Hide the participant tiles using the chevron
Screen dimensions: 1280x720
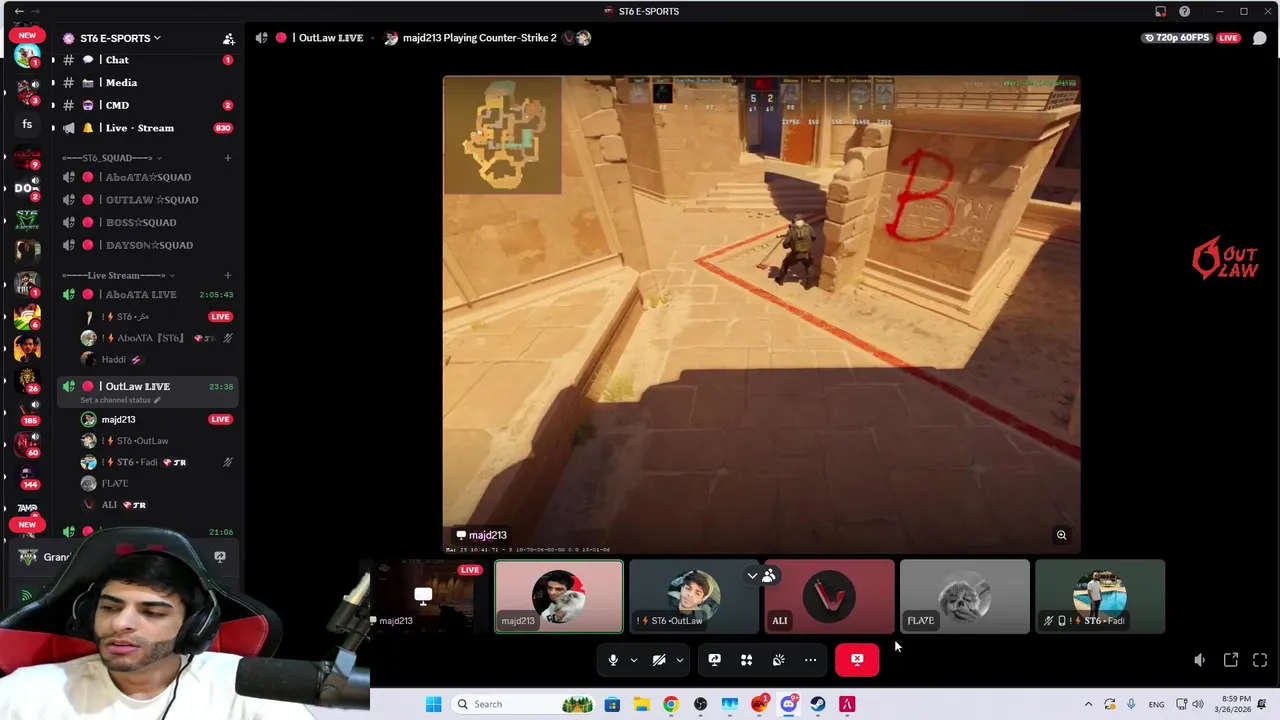point(752,576)
